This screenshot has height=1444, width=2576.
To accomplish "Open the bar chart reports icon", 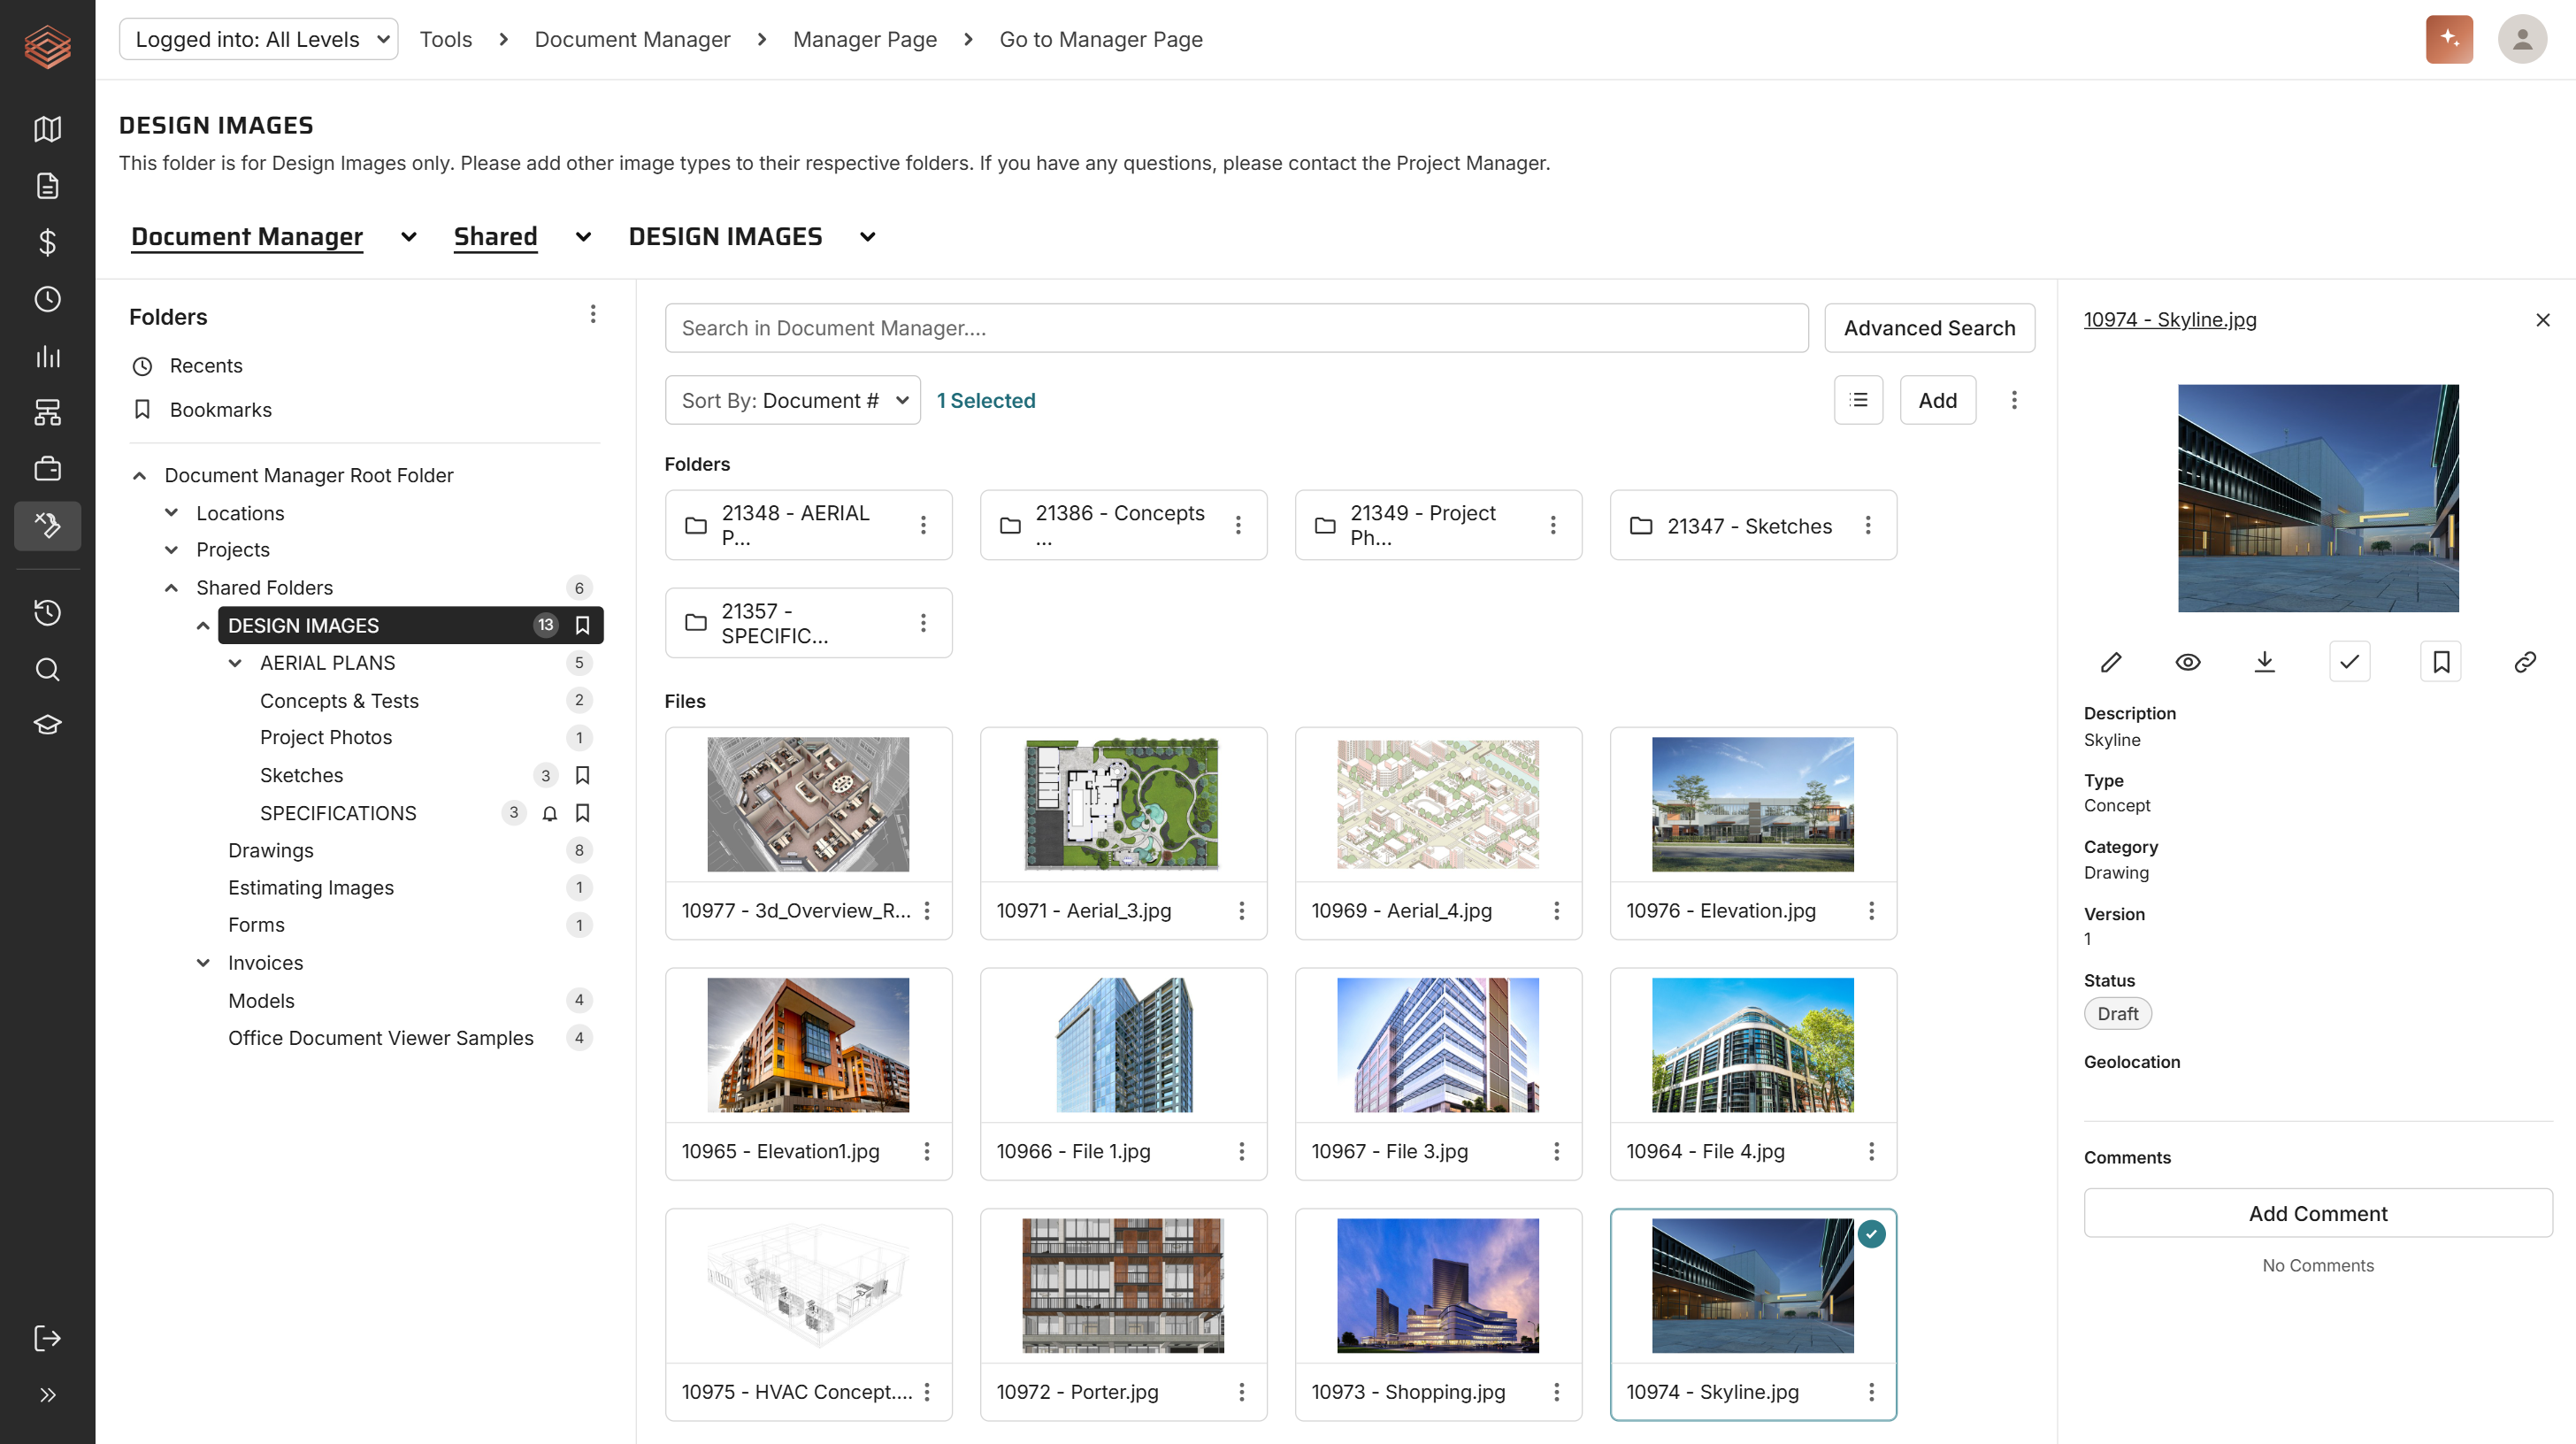I will (x=47, y=356).
